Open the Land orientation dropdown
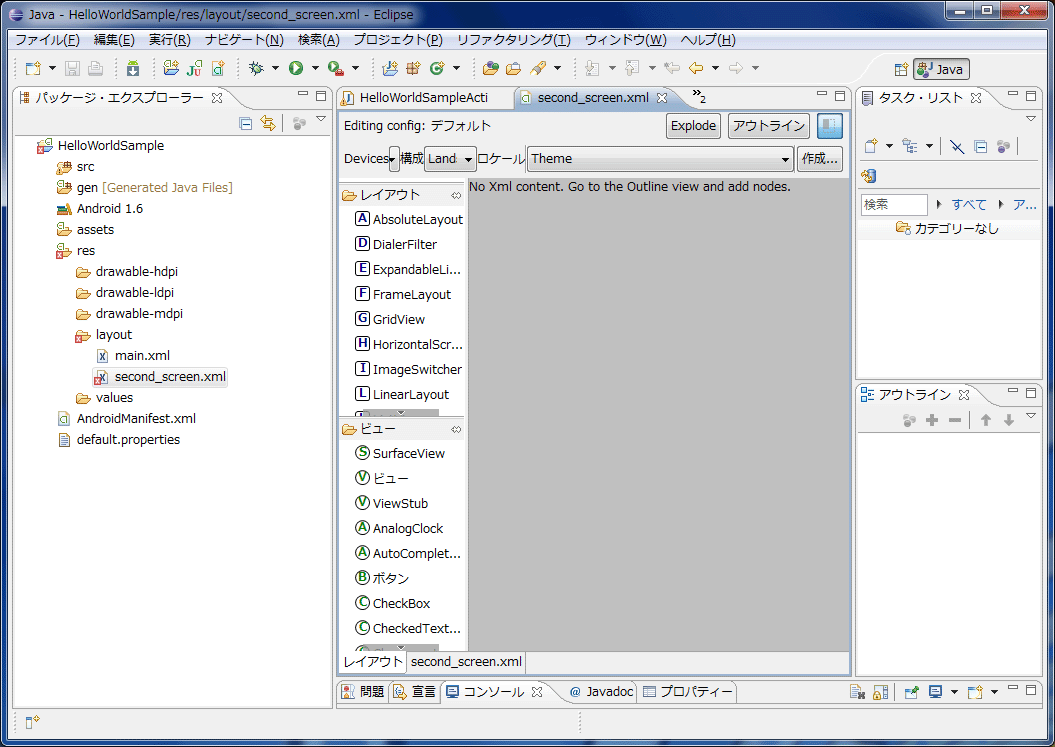Image resolution: width=1055 pixels, height=747 pixels. [x=450, y=159]
